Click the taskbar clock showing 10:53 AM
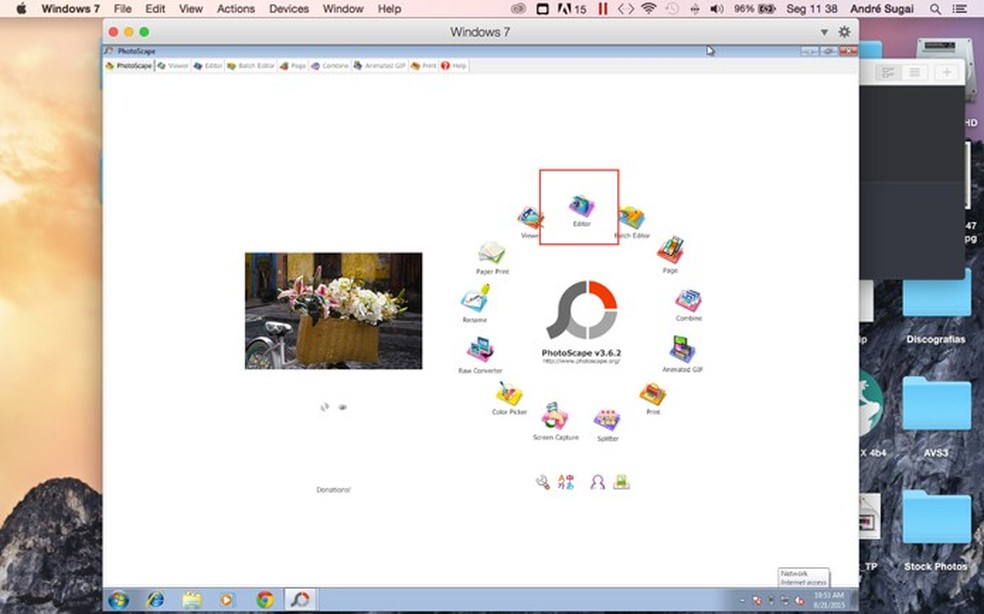This screenshot has height=614, width=984. pyautogui.click(x=828, y=600)
